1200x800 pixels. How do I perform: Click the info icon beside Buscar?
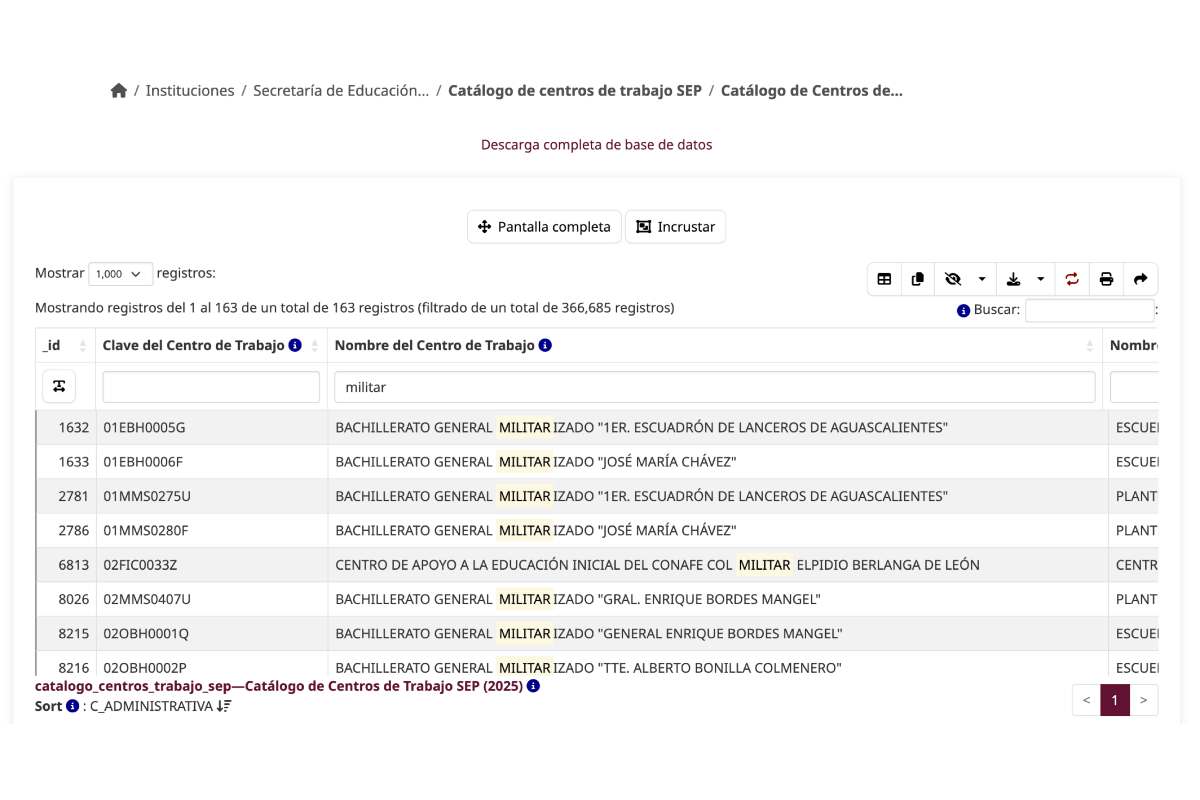(963, 311)
